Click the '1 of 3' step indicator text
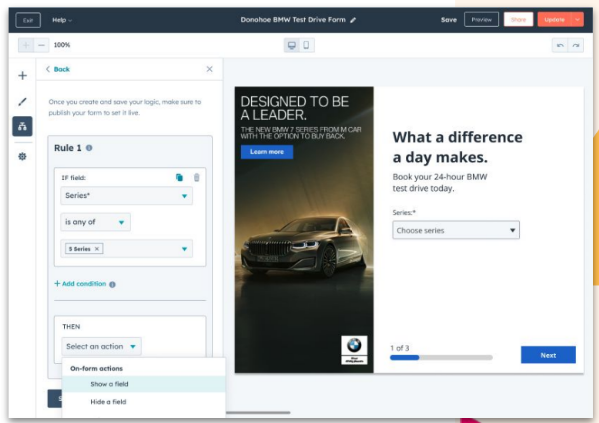The height and width of the screenshot is (423, 599). pos(400,348)
